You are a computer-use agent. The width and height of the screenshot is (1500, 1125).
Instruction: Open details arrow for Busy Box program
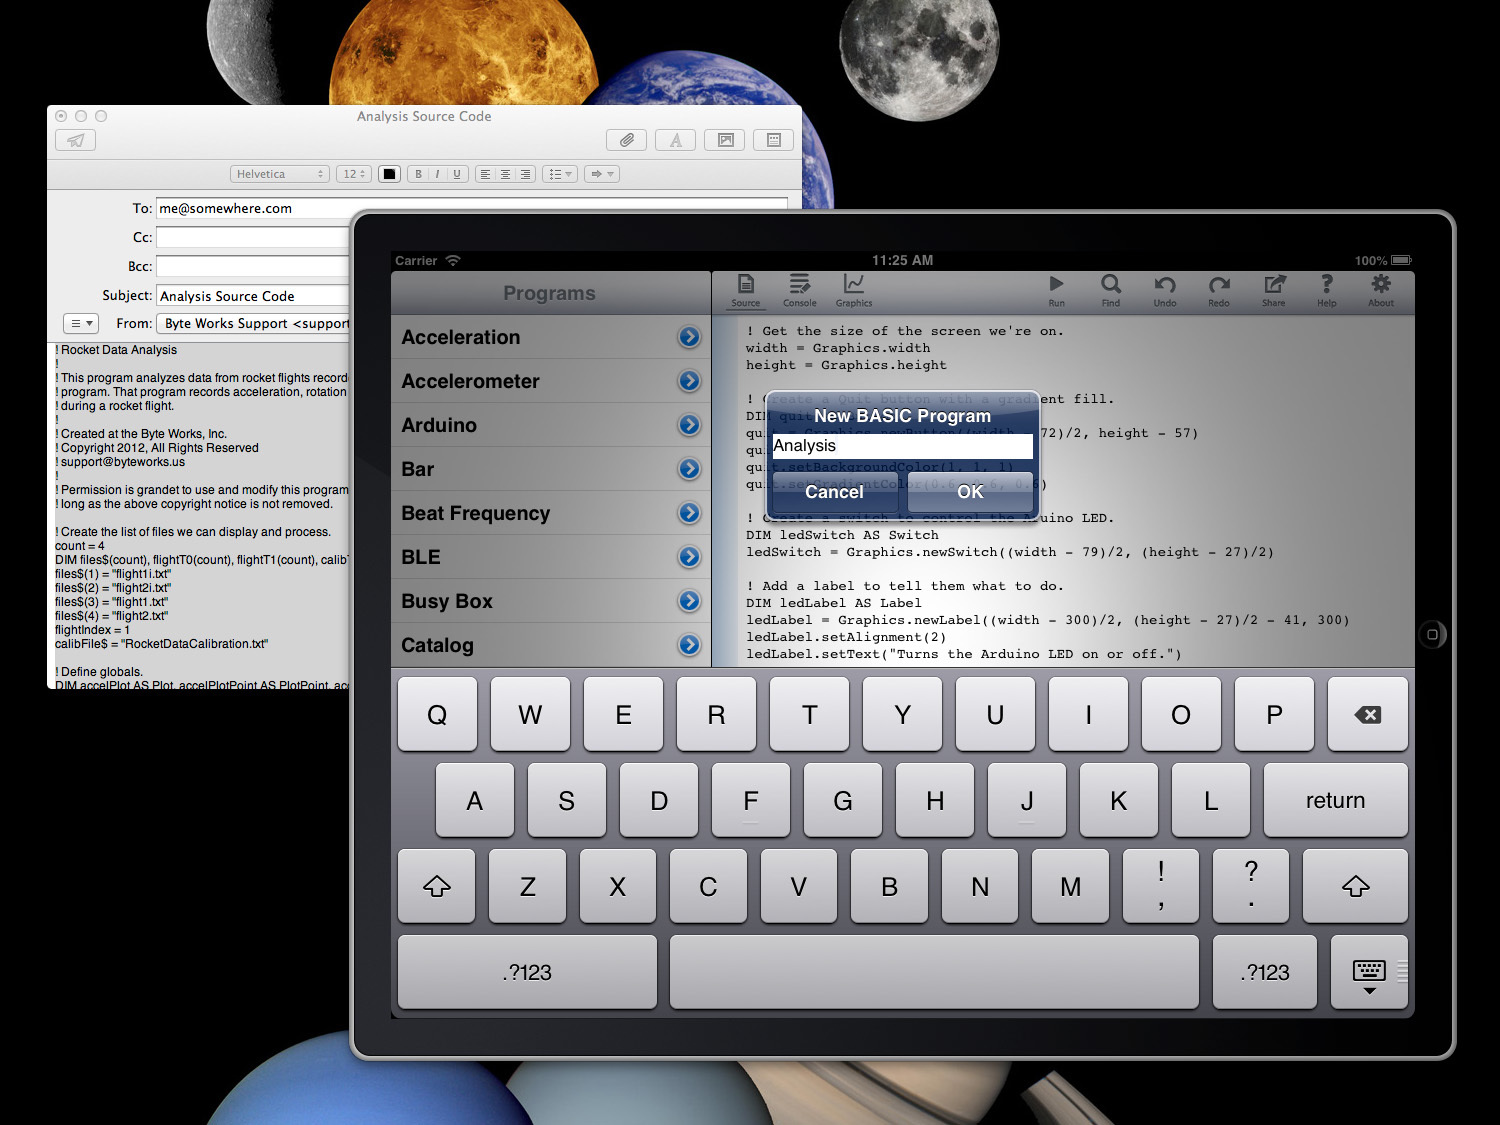click(x=689, y=601)
